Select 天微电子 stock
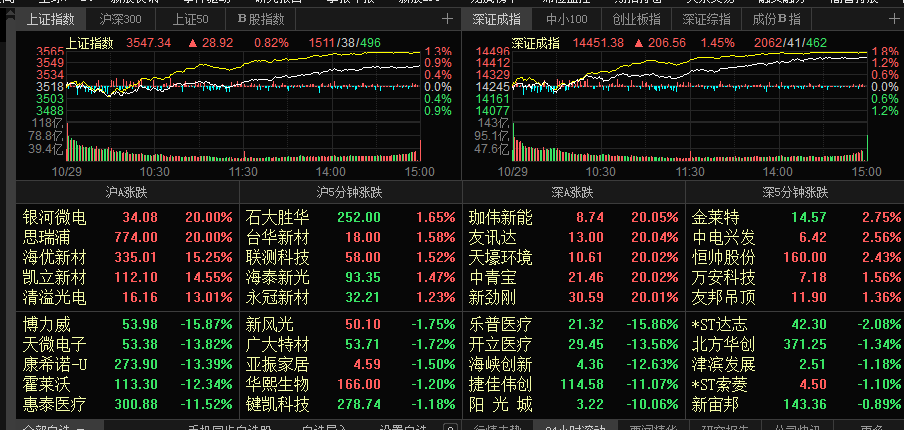The width and height of the screenshot is (904, 430). click(x=127, y=345)
